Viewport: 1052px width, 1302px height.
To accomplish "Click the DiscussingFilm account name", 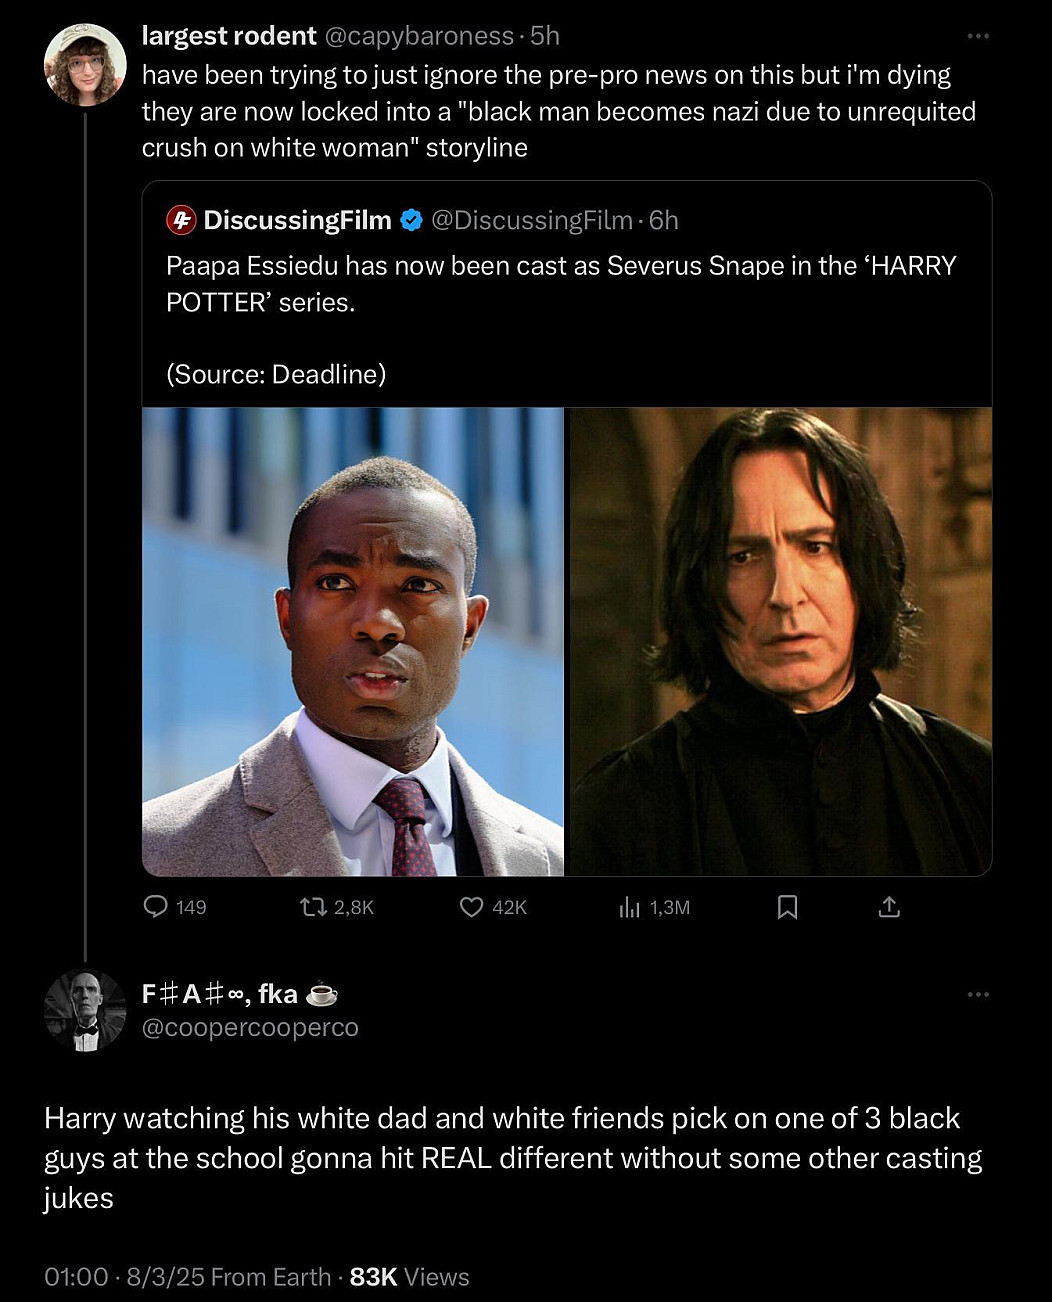I will click(x=297, y=220).
